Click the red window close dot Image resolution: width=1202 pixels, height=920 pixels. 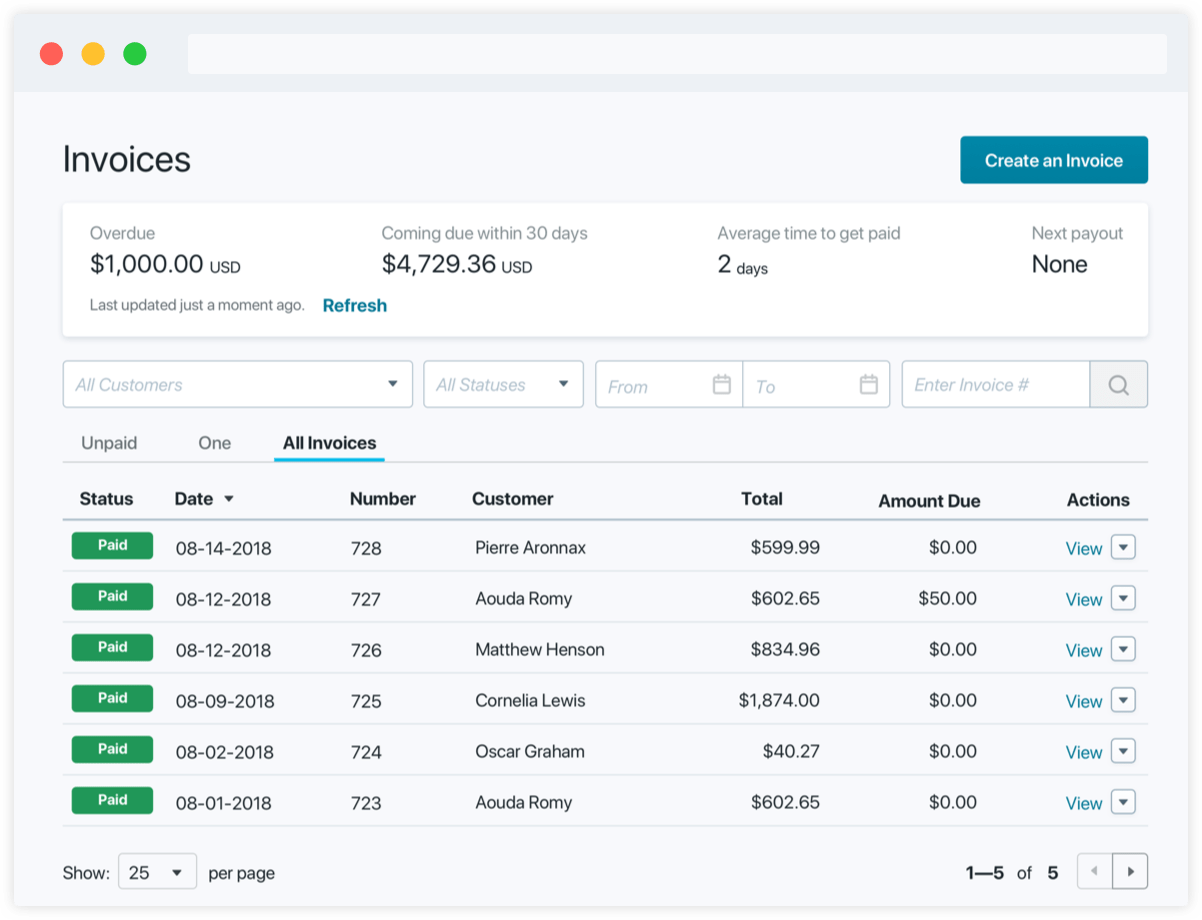click(x=51, y=54)
